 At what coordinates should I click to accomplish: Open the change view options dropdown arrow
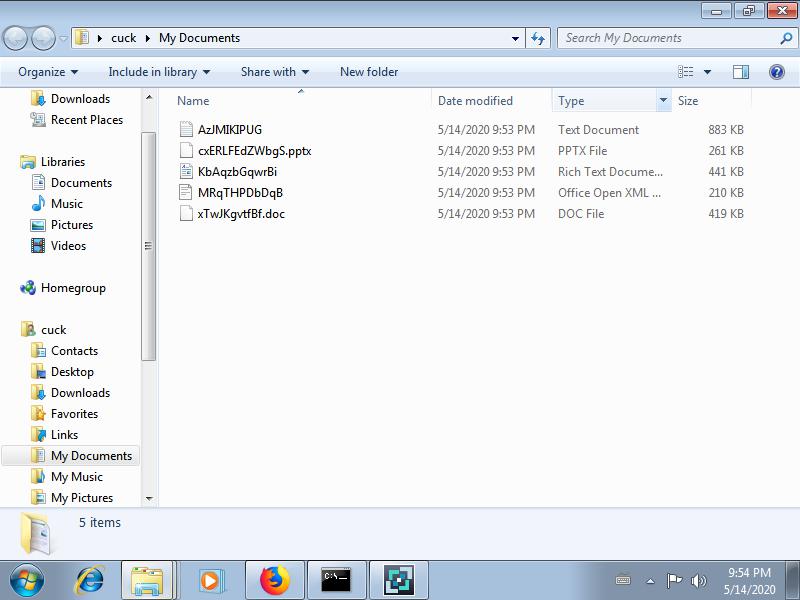[708, 72]
